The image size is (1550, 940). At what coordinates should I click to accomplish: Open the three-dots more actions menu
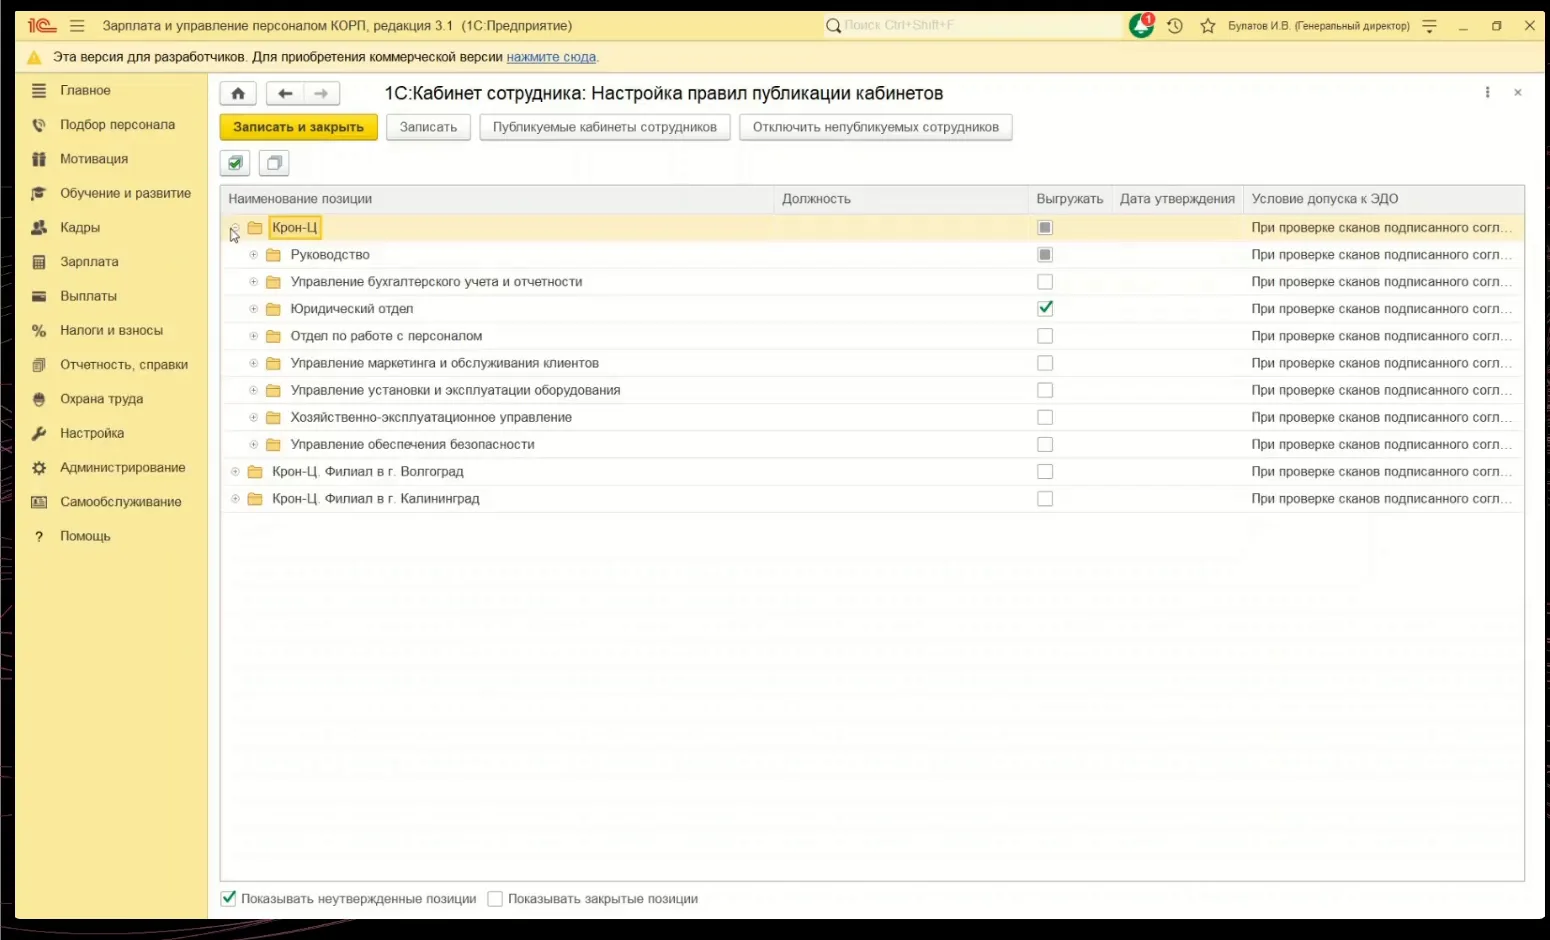pos(1488,93)
